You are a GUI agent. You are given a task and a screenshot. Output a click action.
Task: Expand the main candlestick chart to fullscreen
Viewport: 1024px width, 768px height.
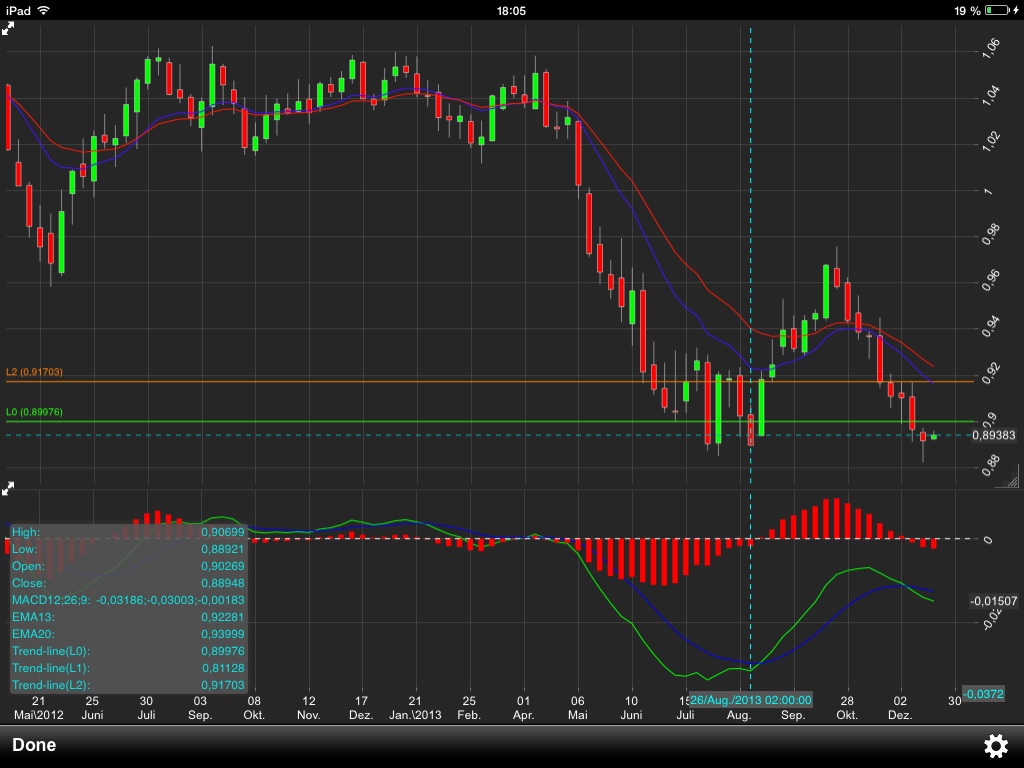pos(8,27)
